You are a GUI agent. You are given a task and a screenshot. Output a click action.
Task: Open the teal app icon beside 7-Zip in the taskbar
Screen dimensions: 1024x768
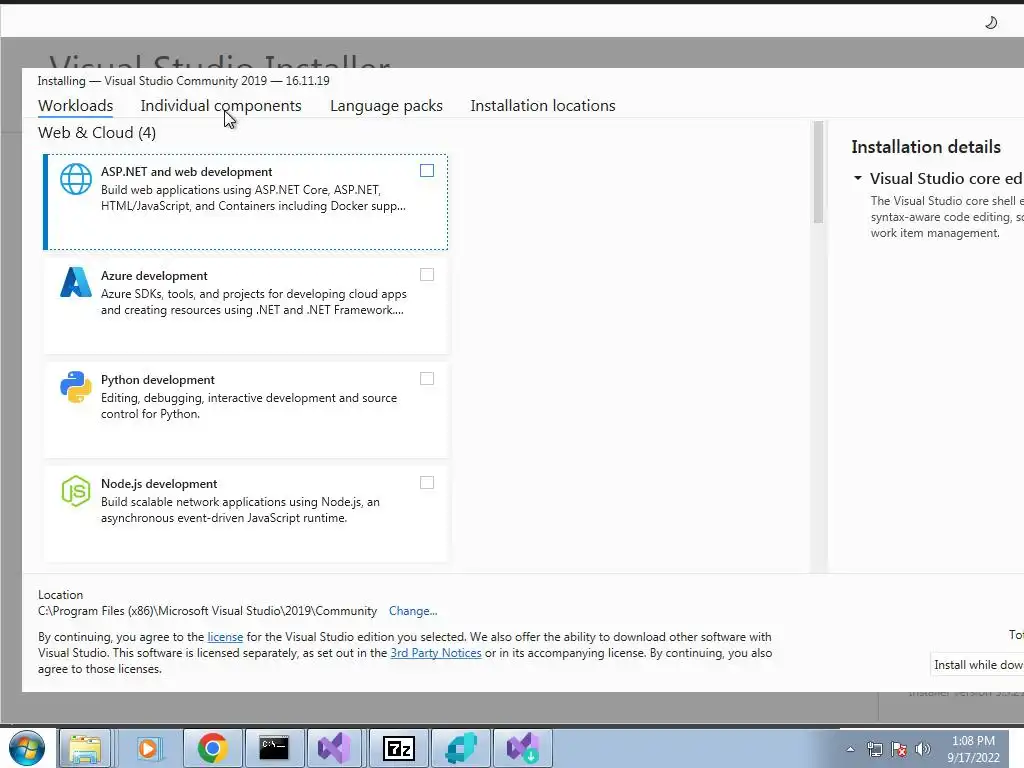coord(461,748)
